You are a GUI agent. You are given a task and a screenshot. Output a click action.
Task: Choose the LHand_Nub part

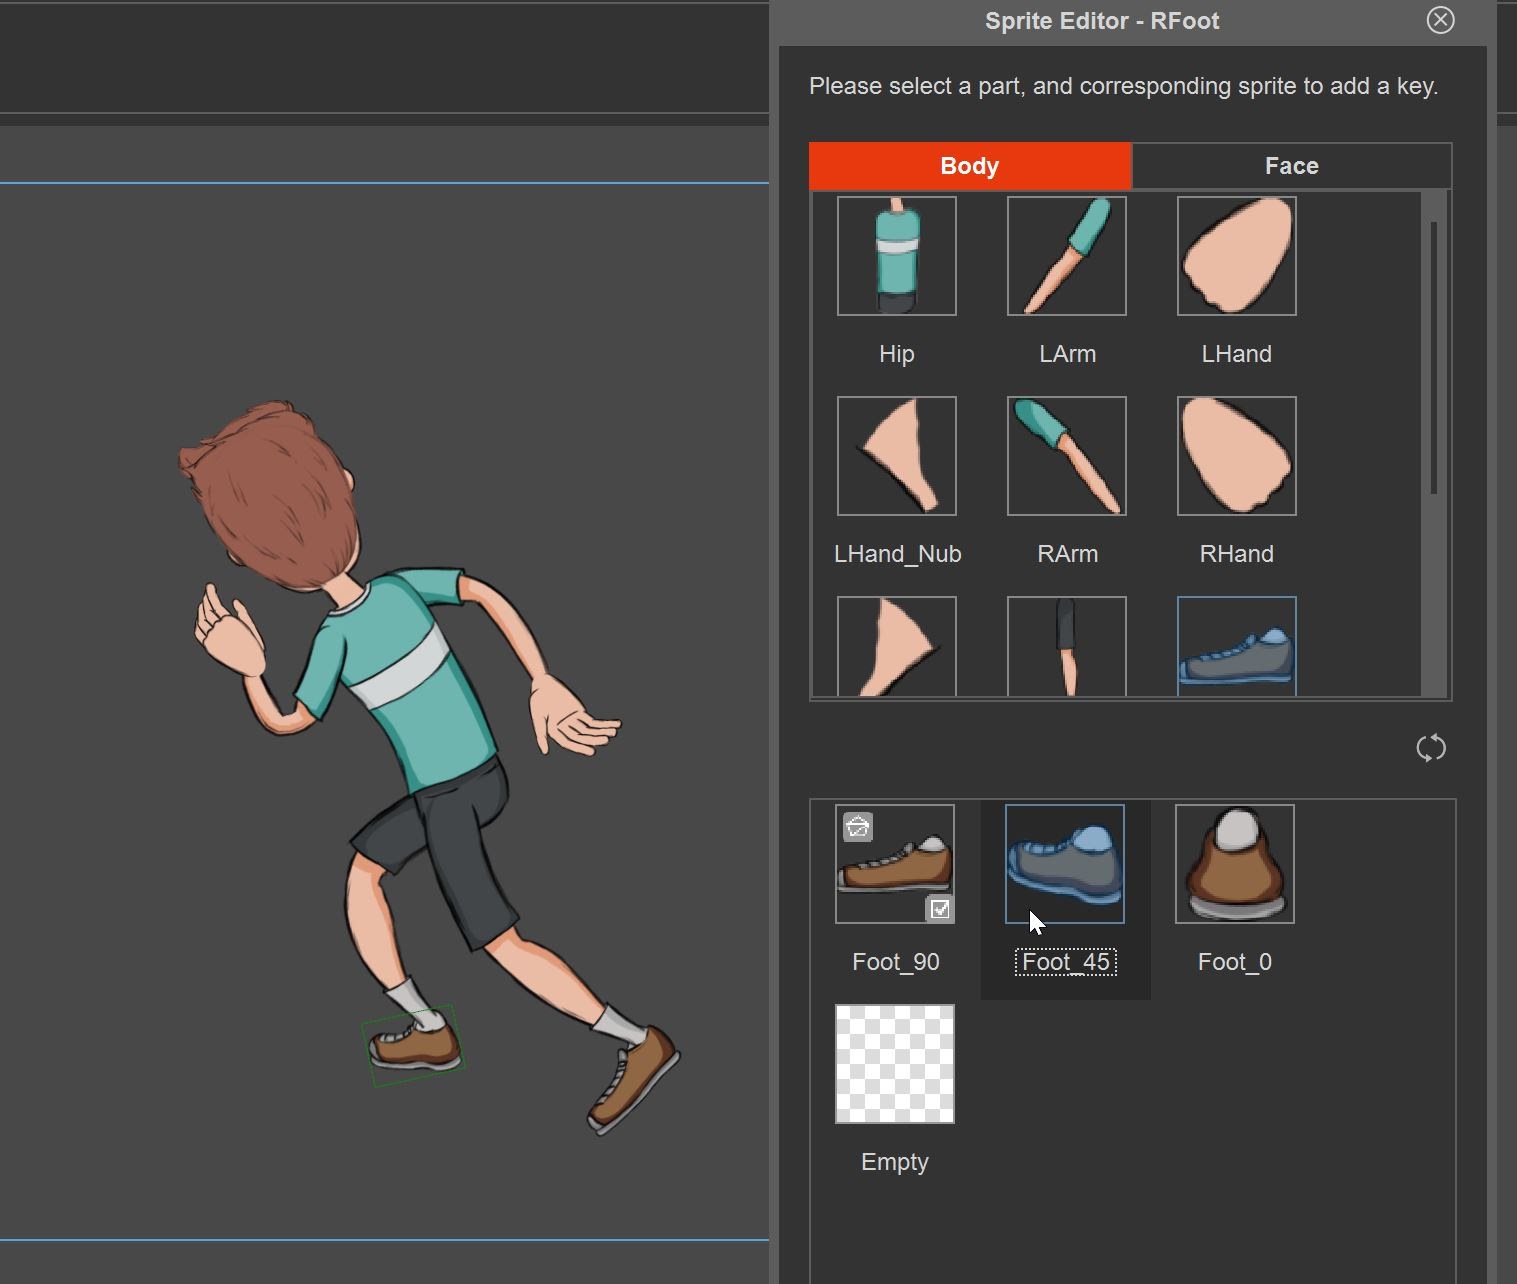[896, 456]
